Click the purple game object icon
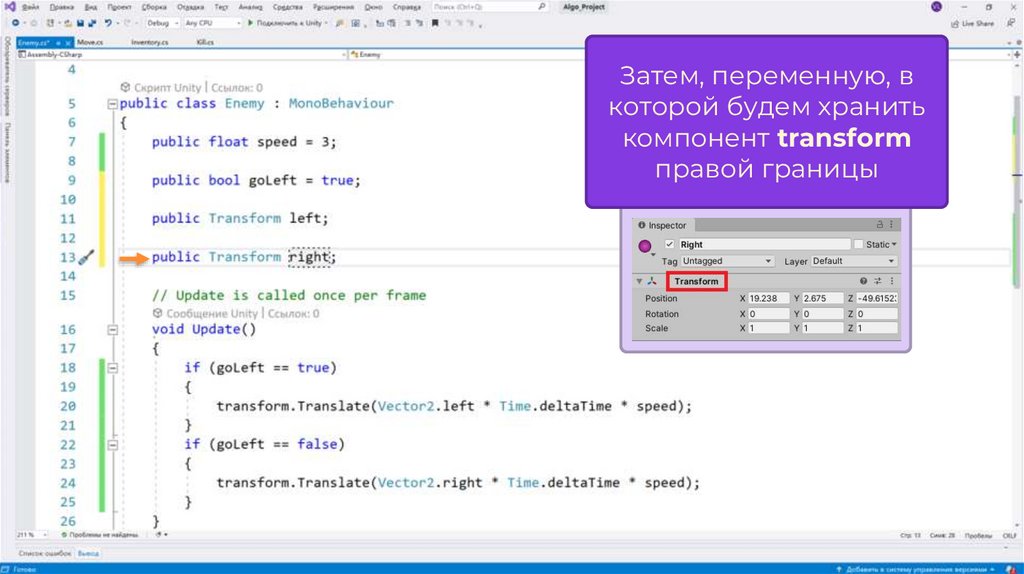Screen dimensions: 1024x574 [645, 245]
